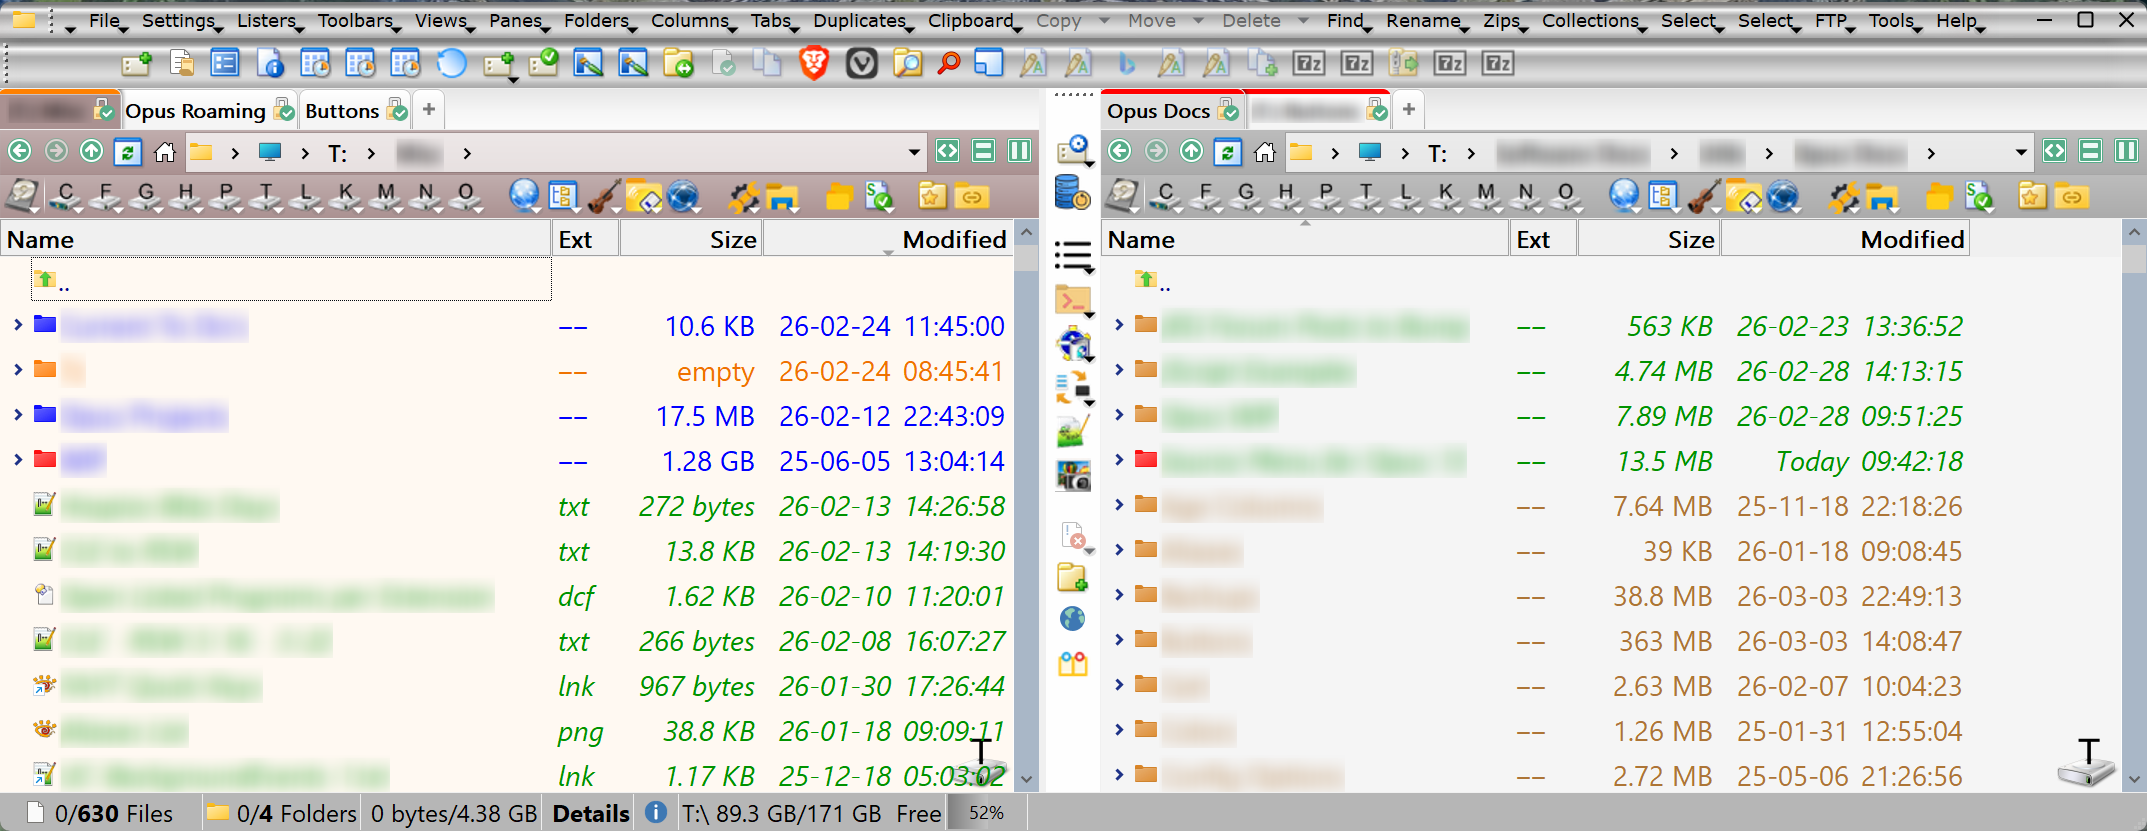This screenshot has width=2147, height=831.
Task: Launch the Vivaldi browser icon
Action: [x=861, y=64]
